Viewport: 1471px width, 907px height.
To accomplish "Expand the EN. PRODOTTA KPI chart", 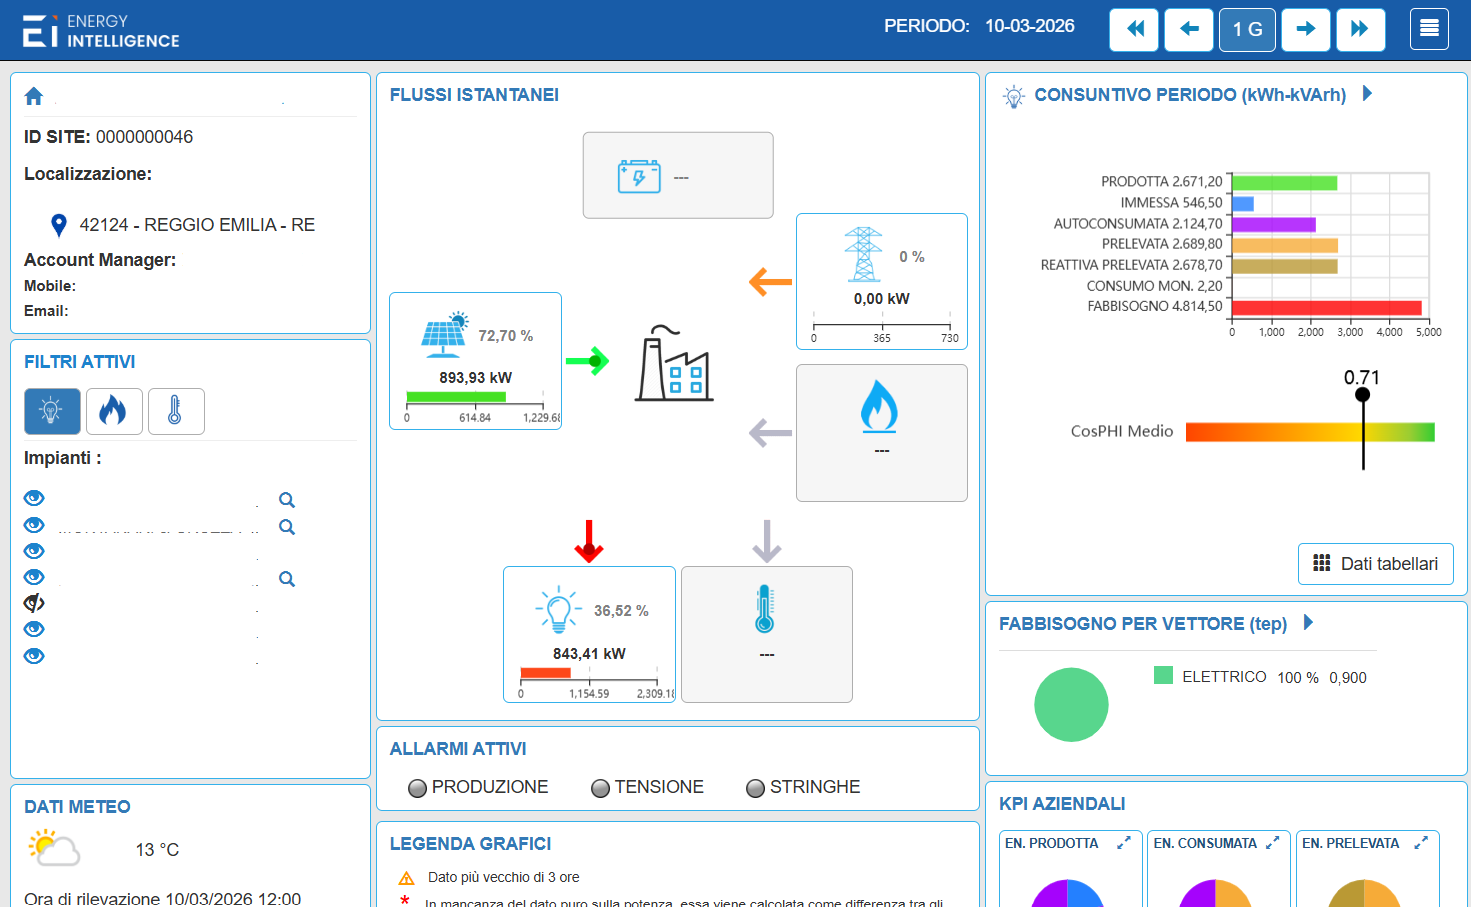I will click(x=1124, y=843).
